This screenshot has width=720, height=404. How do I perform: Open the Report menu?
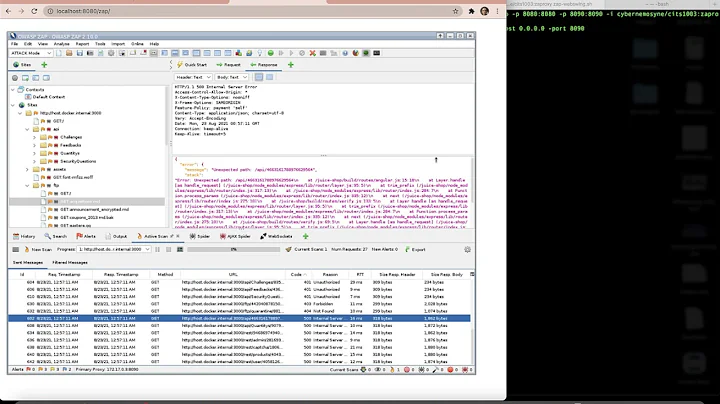pyautogui.click(x=82, y=44)
